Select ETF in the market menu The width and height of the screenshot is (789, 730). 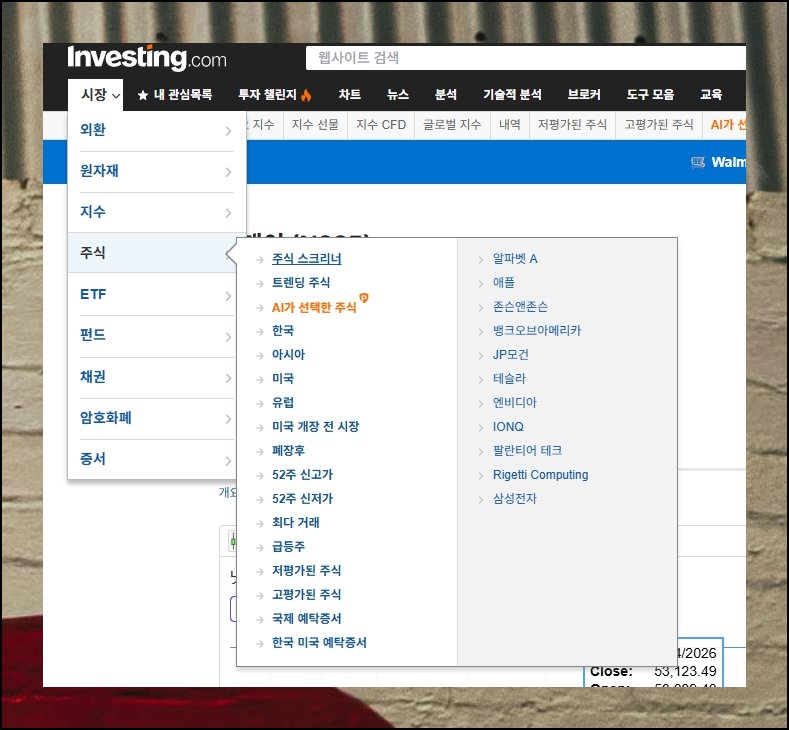pos(93,294)
